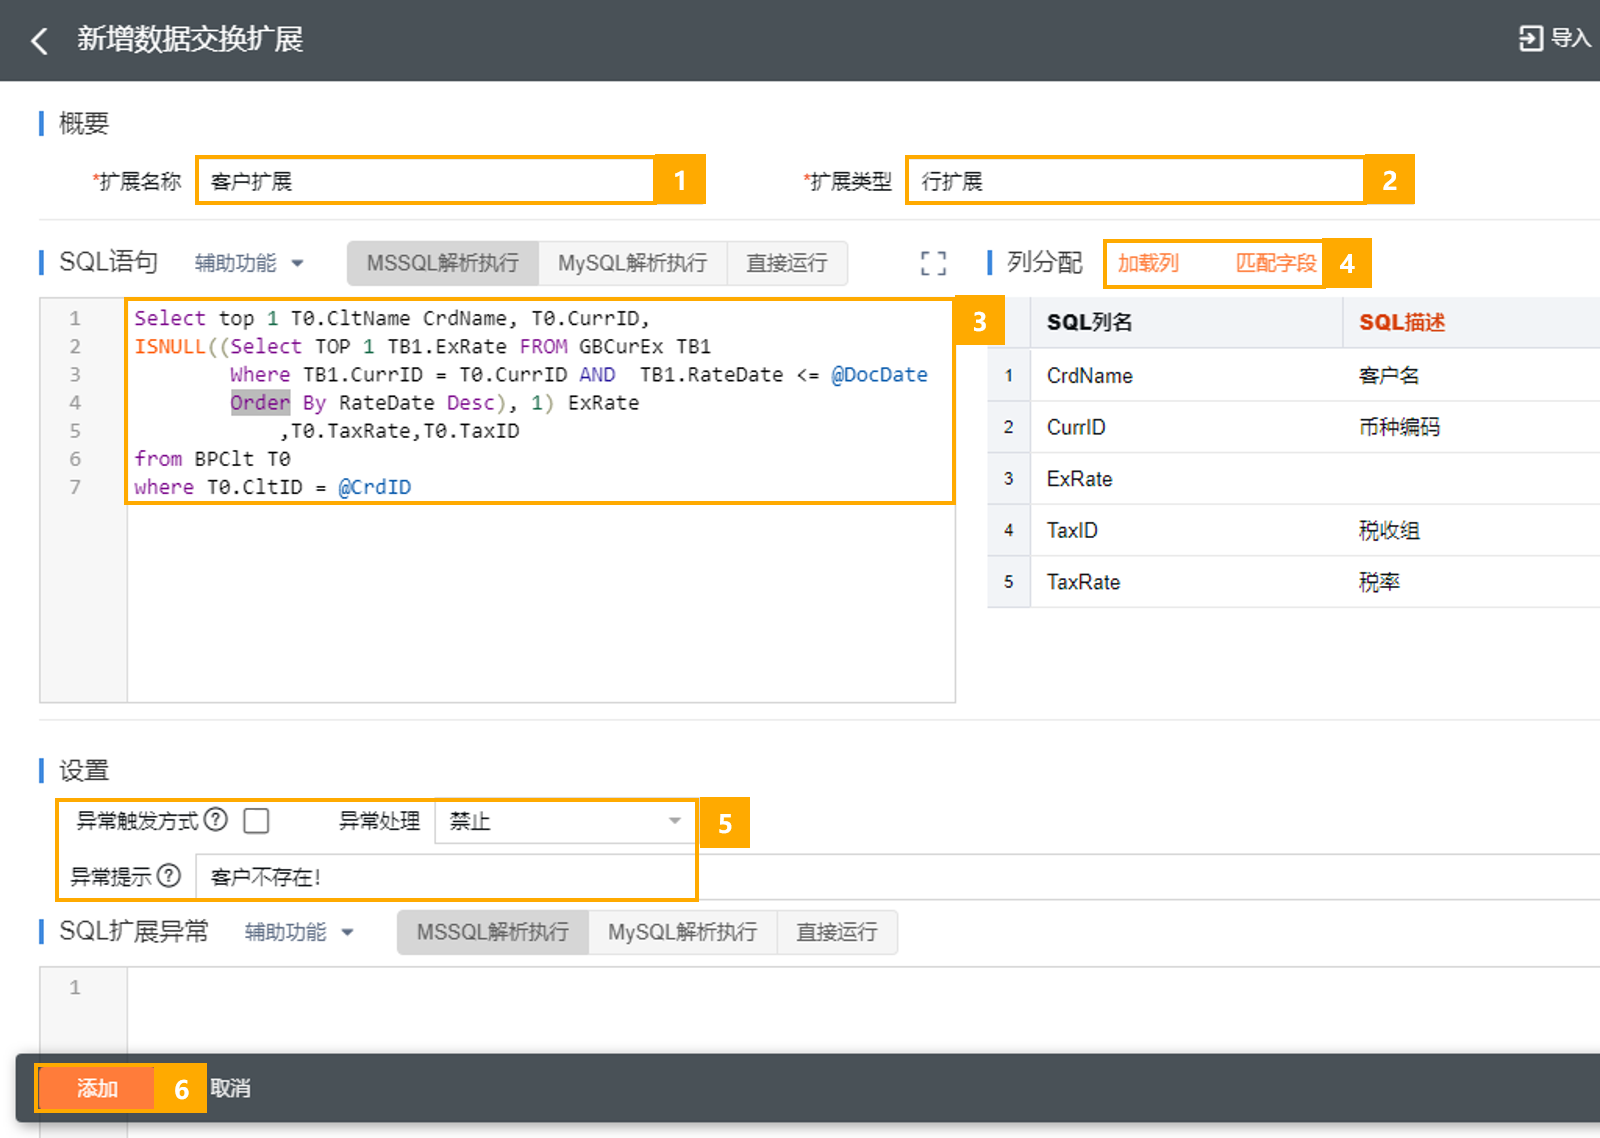The image size is (1600, 1138).
Task: Click the empty description cell for ExRate
Action: pyautogui.click(x=1470, y=479)
